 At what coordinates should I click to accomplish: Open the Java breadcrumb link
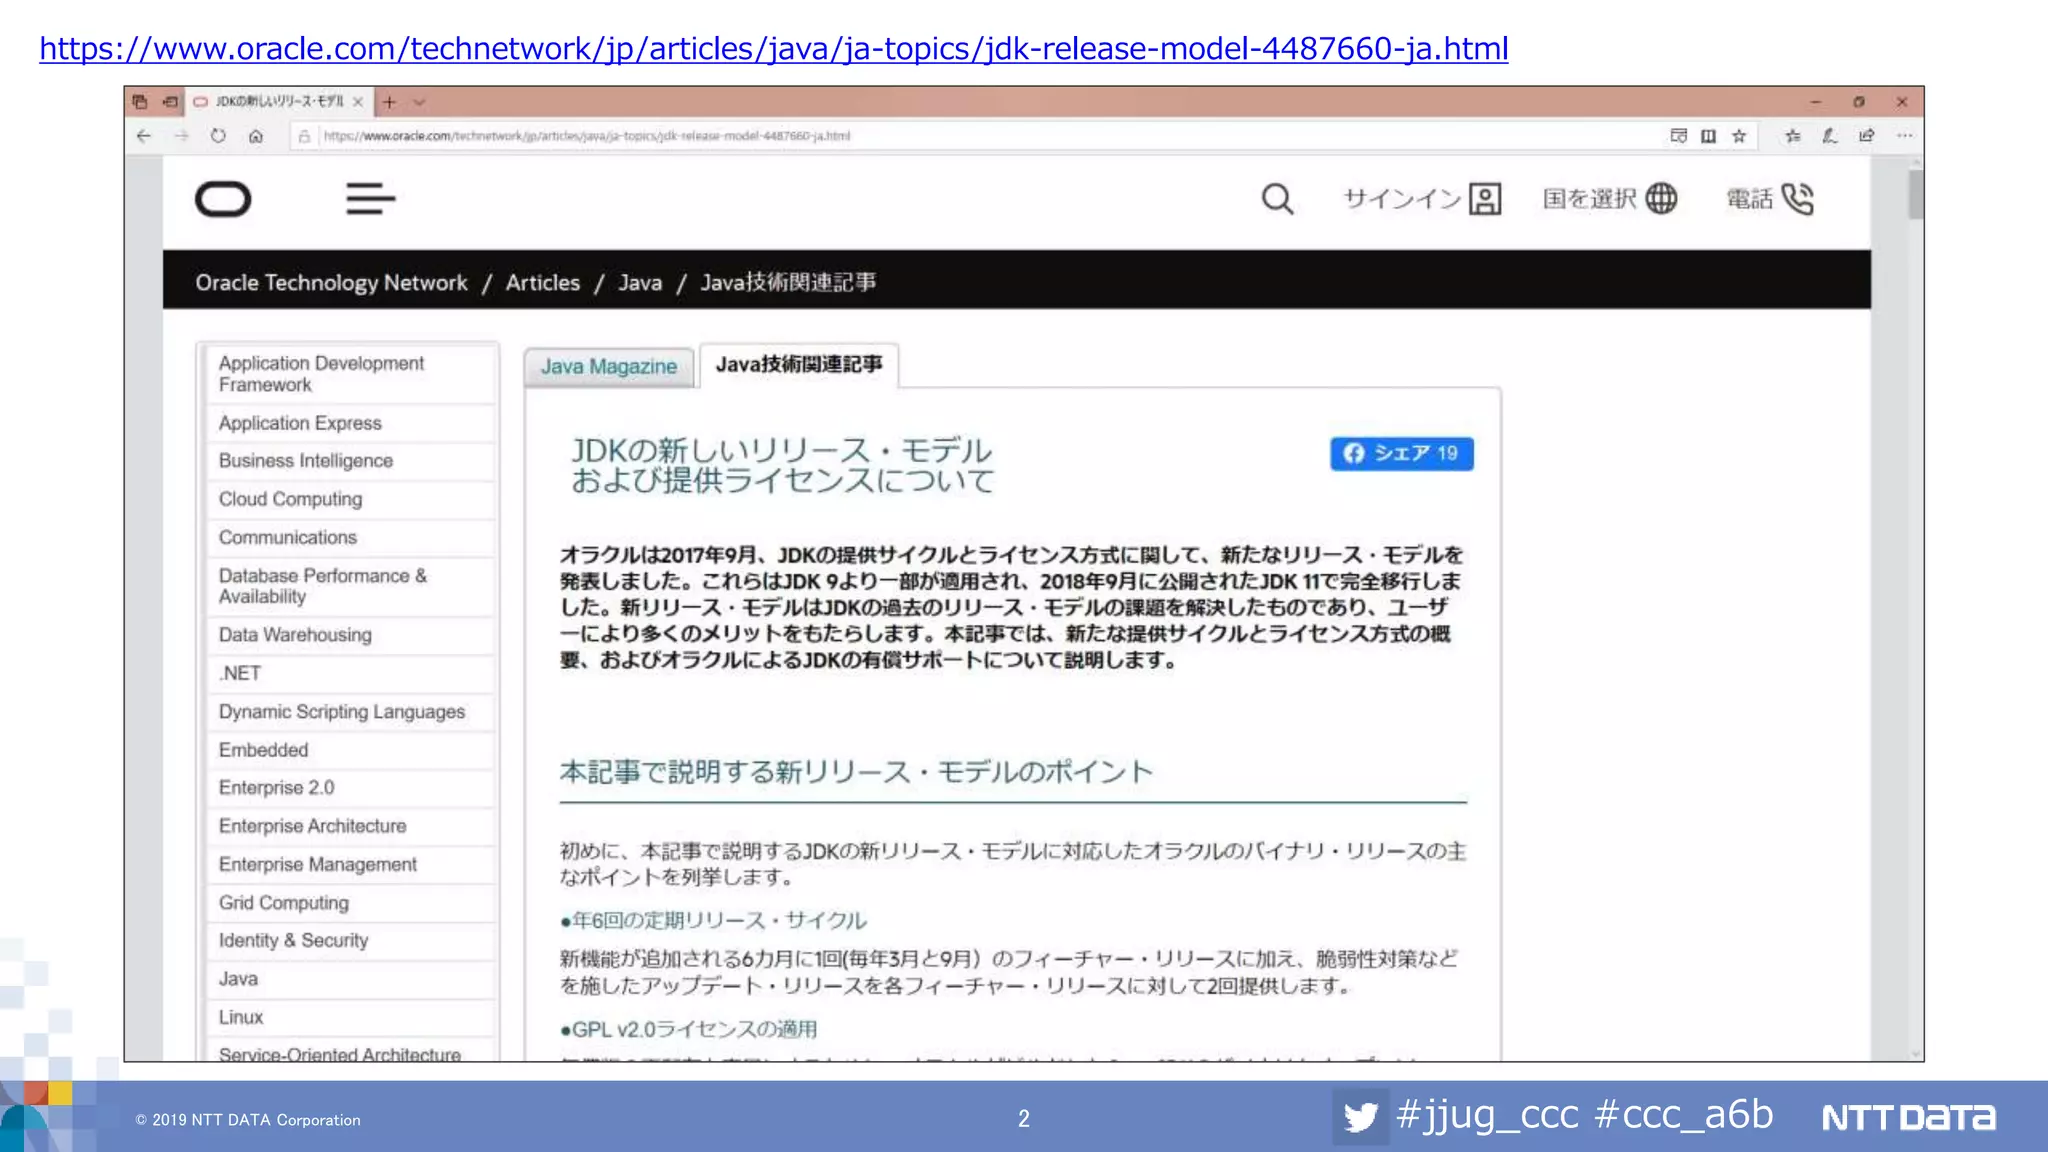point(640,283)
